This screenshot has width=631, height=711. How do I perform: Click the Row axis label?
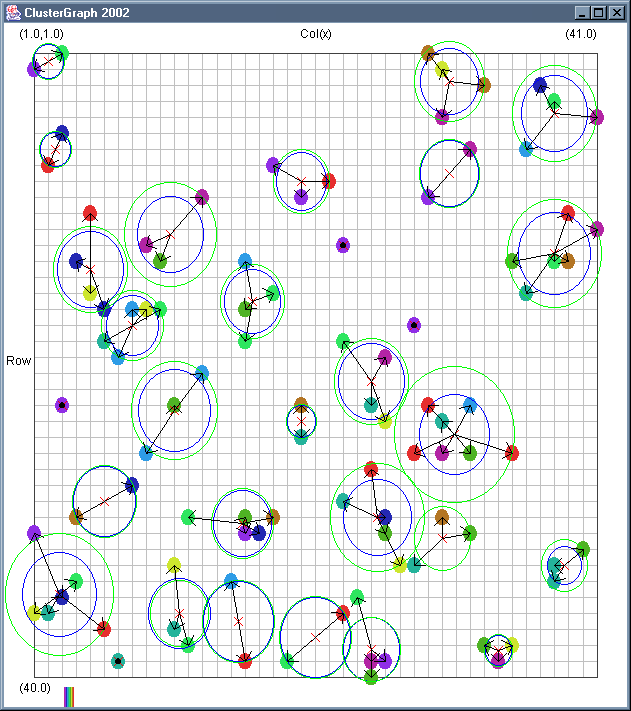click(19, 360)
